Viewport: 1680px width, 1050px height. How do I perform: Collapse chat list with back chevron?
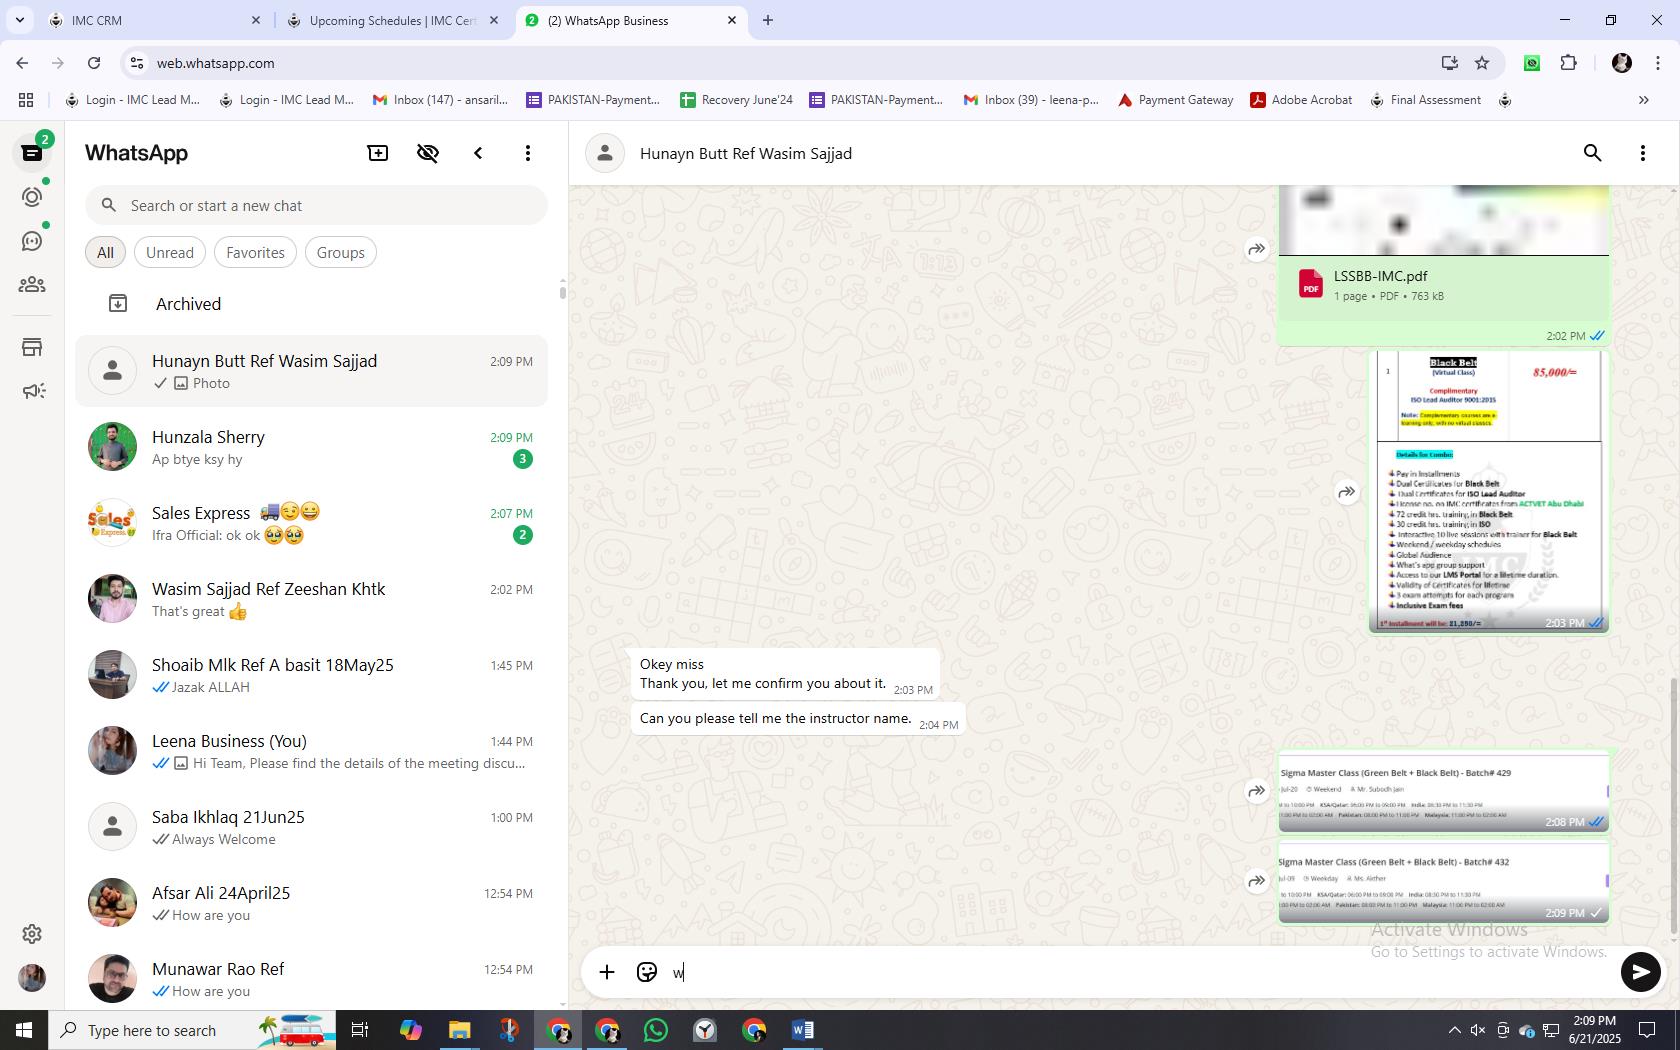click(478, 153)
